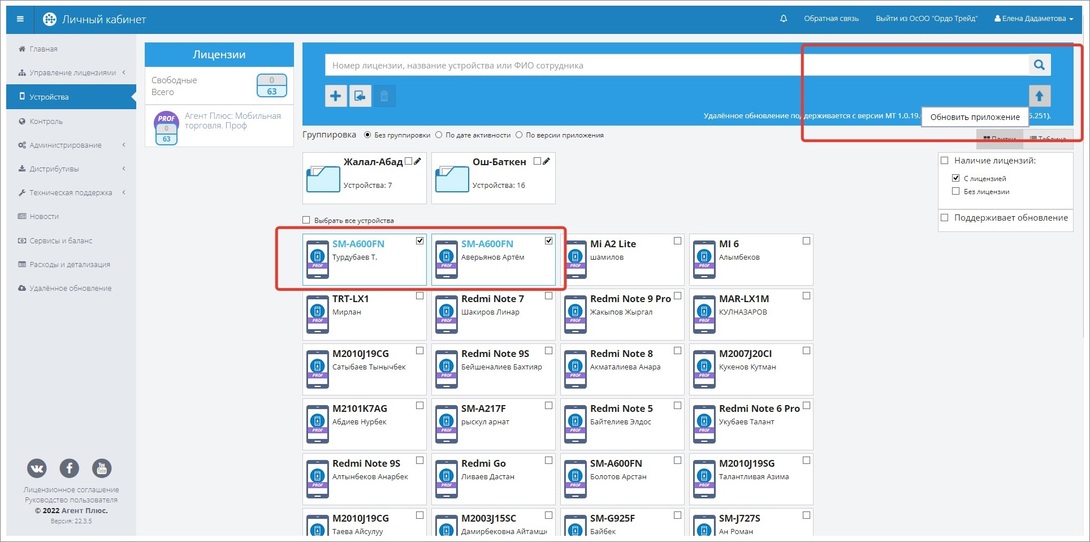Click 'Обратная связь' link in header
The image size is (1090, 542).
coord(831,19)
